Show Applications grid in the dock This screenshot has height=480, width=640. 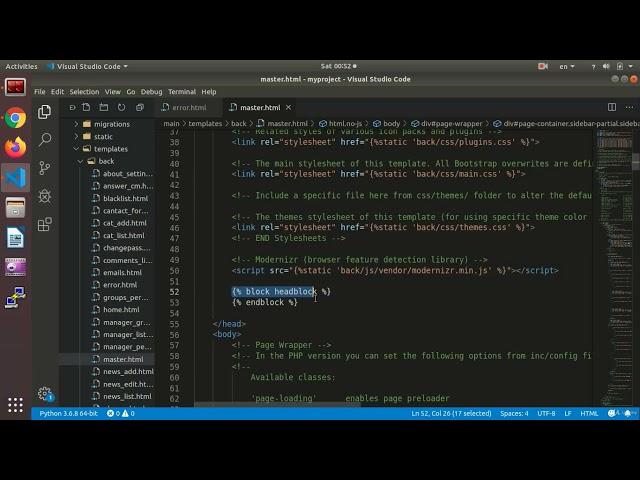pyautogui.click(x=16, y=405)
